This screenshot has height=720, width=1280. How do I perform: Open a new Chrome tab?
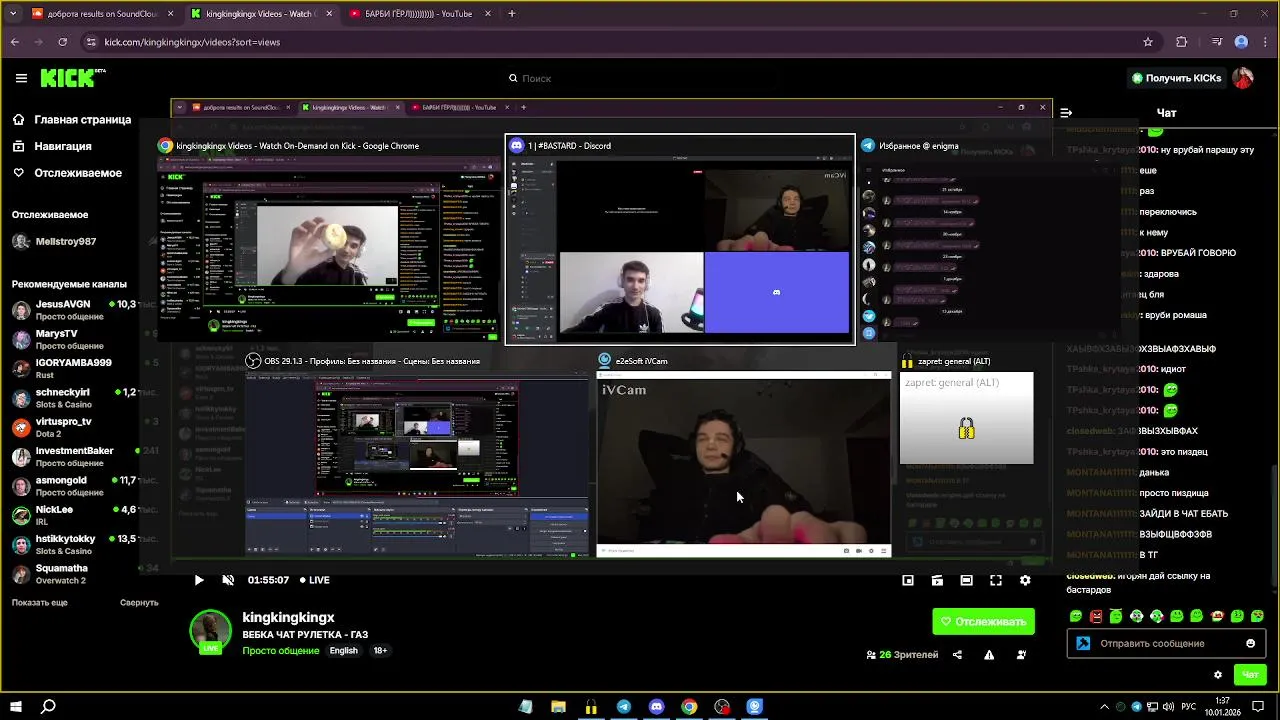512,14
